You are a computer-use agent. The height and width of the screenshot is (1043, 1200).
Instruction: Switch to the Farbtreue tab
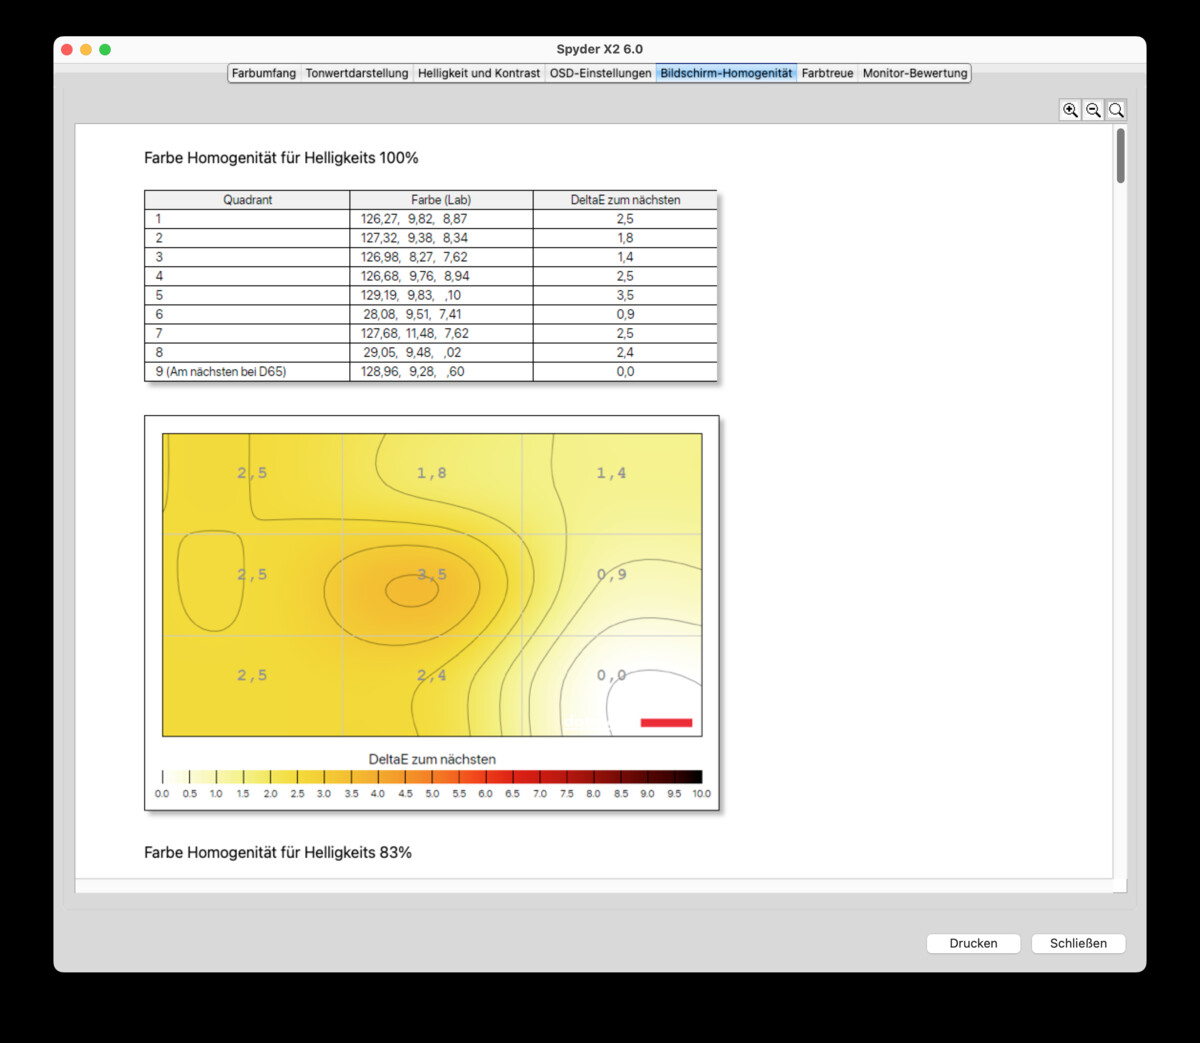point(826,73)
